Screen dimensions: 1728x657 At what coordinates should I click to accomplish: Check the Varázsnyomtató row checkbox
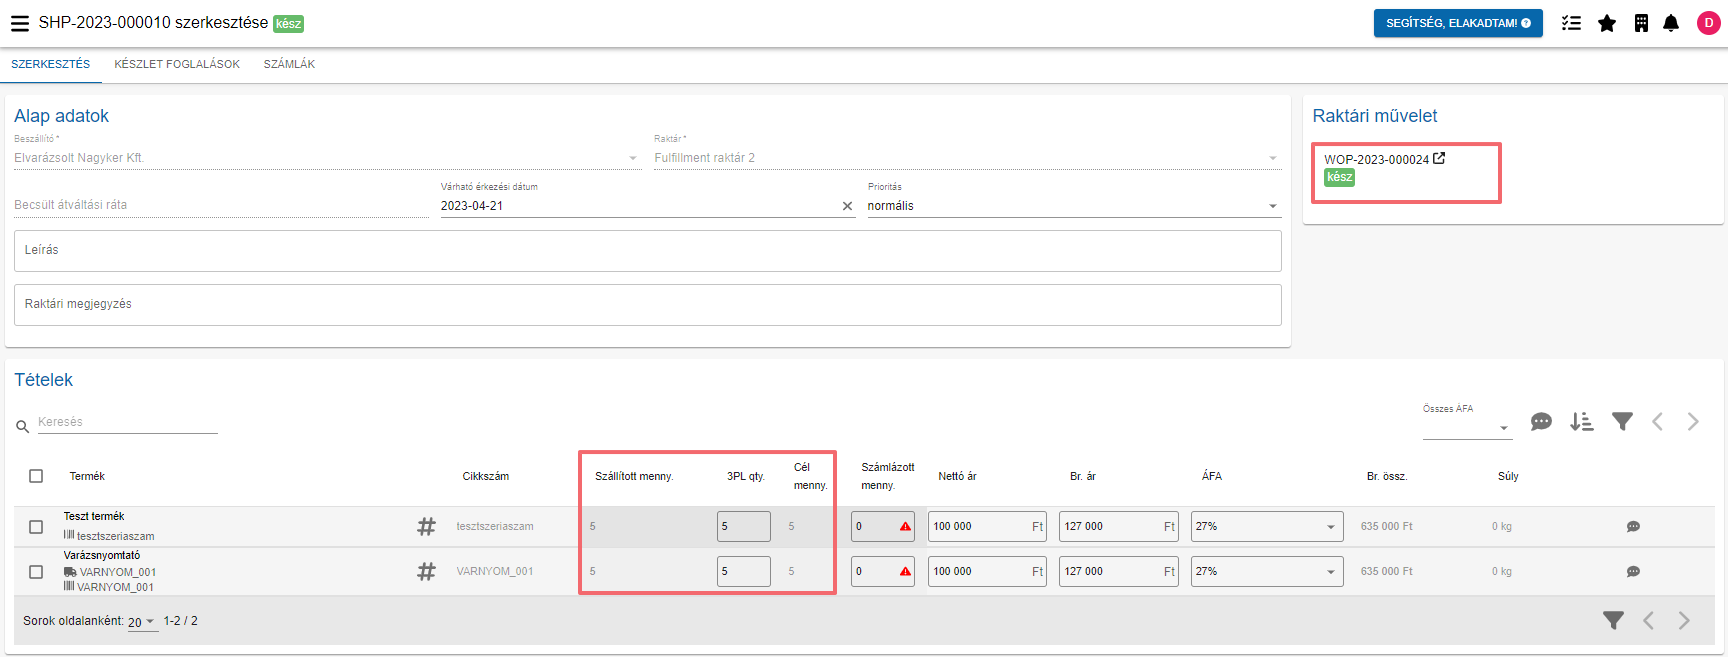(36, 572)
